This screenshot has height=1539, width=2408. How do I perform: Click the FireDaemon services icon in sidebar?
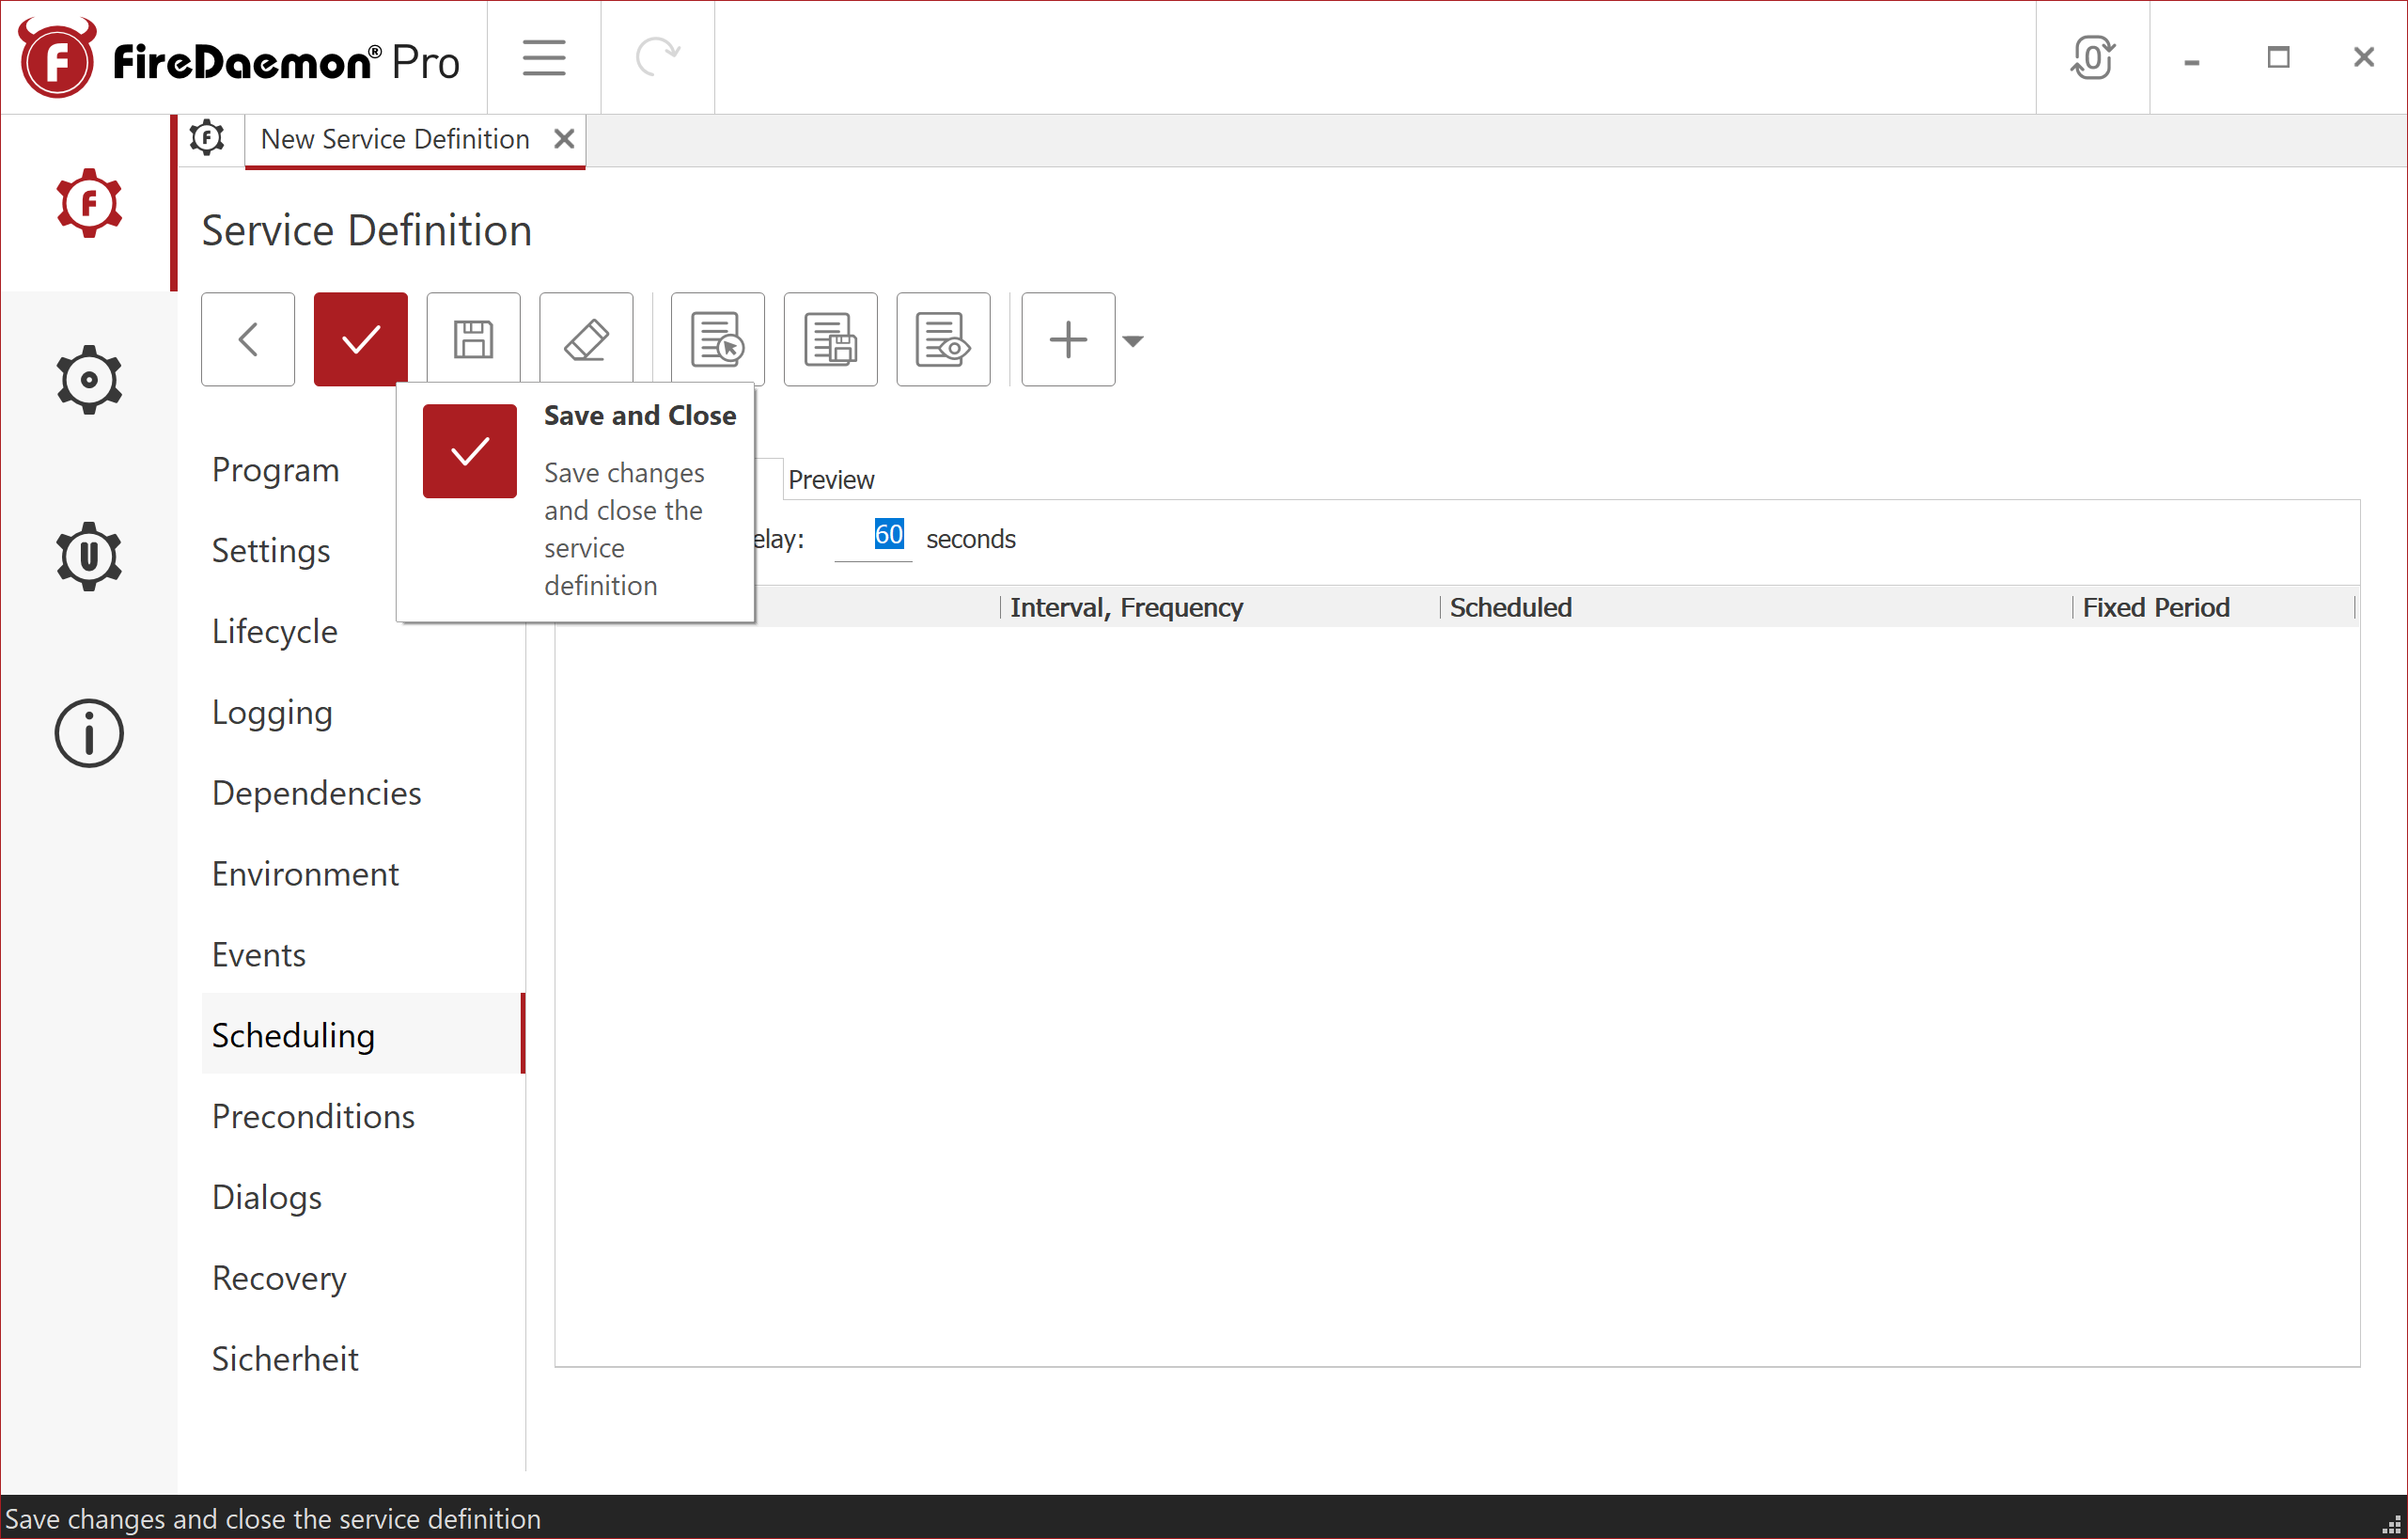click(x=88, y=203)
